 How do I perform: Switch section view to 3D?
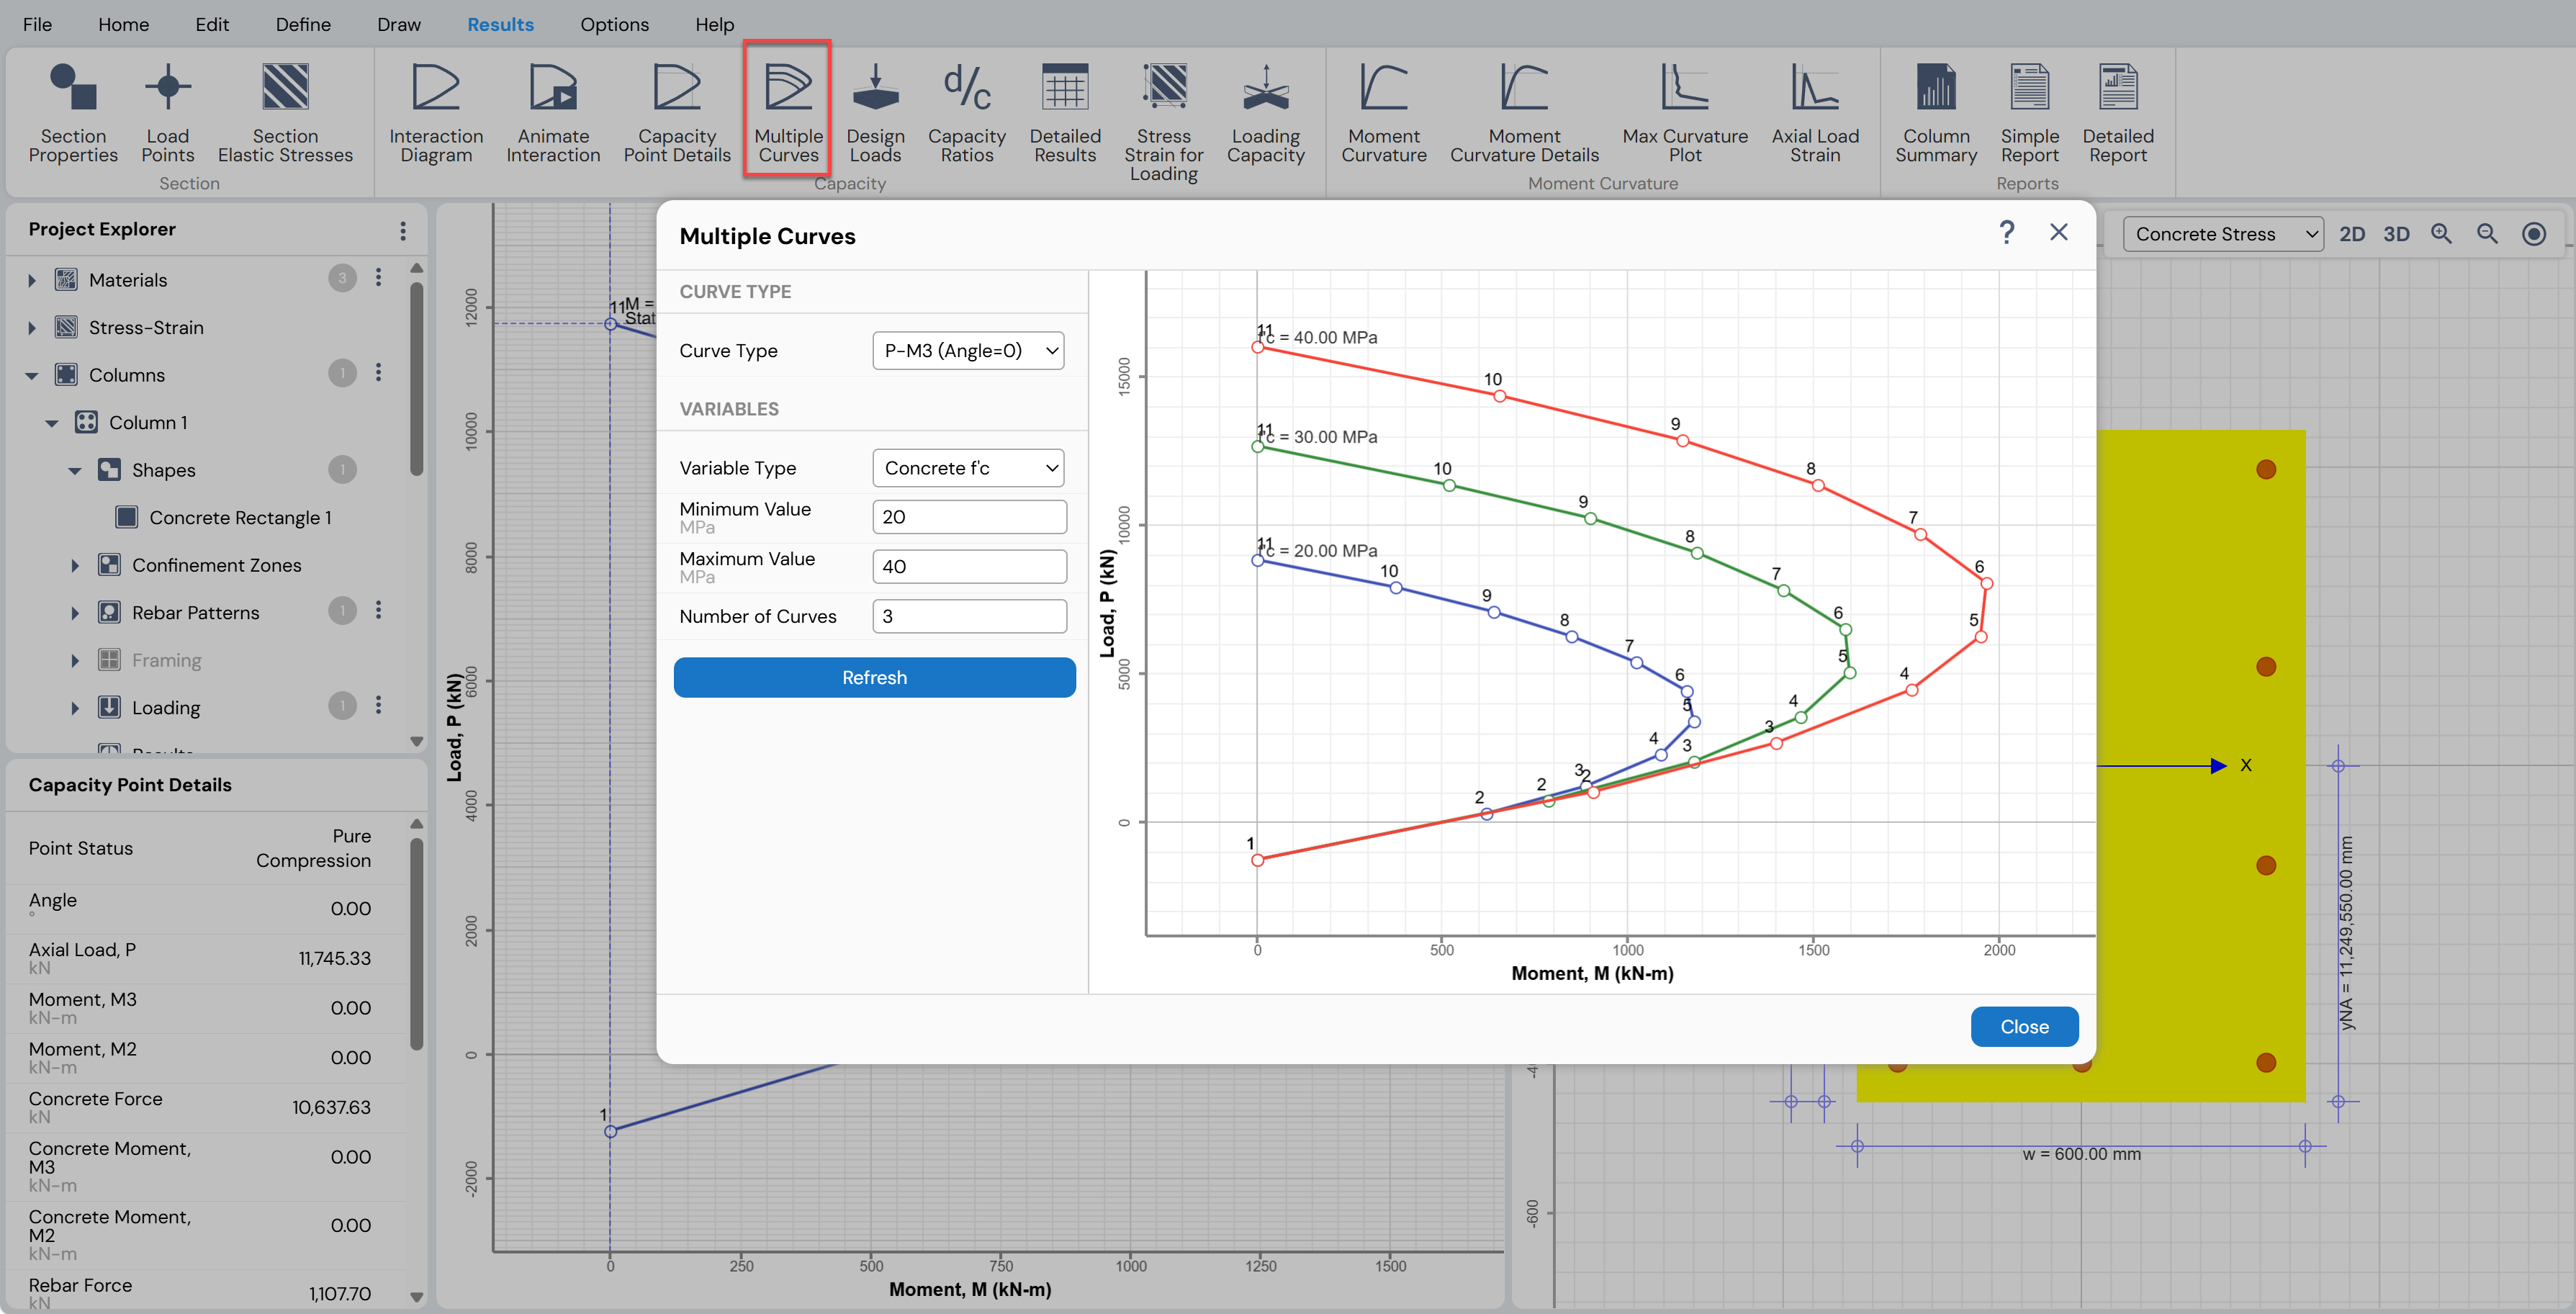pos(2396,234)
